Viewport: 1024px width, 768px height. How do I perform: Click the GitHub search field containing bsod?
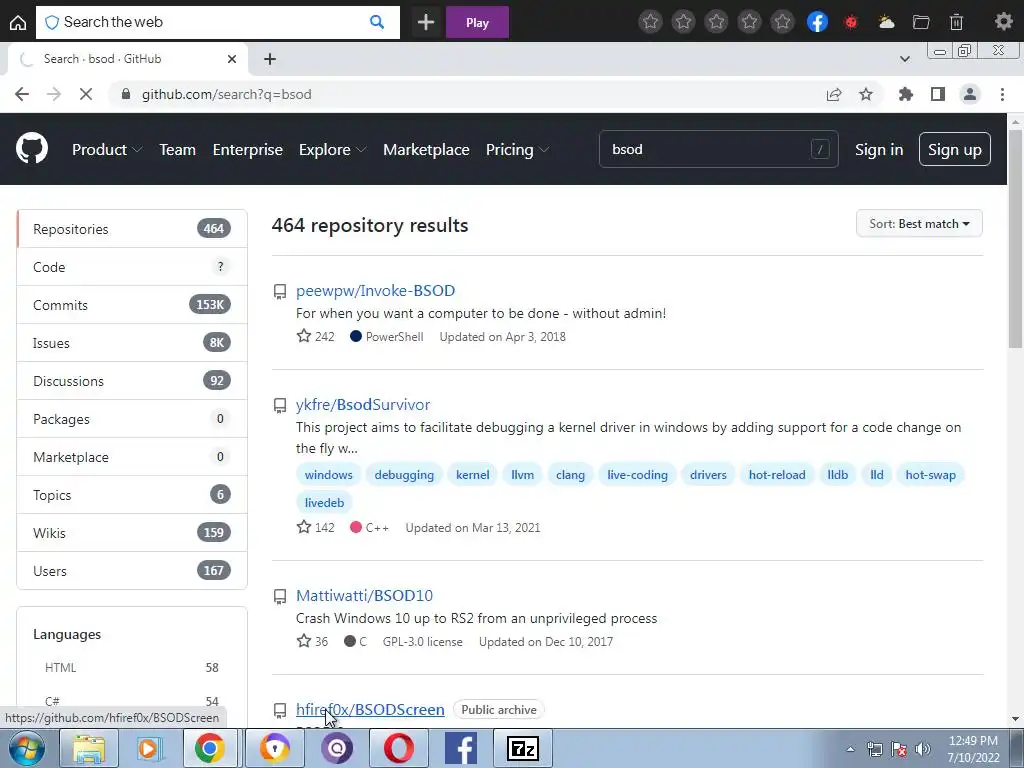pyautogui.click(x=718, y=150)
